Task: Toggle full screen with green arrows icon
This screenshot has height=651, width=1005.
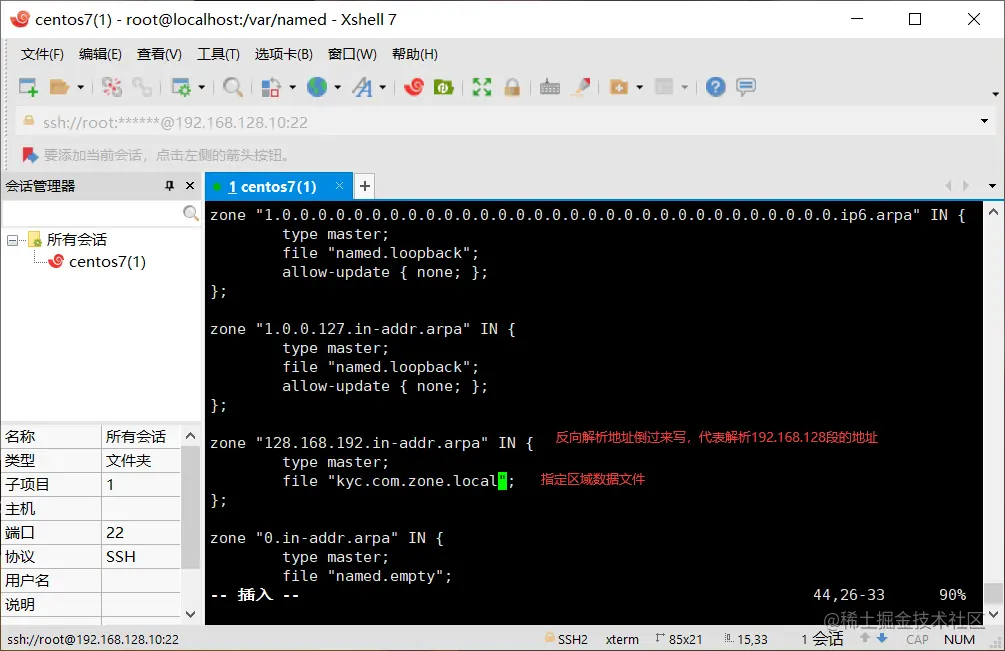Action: tap(482, 87)
